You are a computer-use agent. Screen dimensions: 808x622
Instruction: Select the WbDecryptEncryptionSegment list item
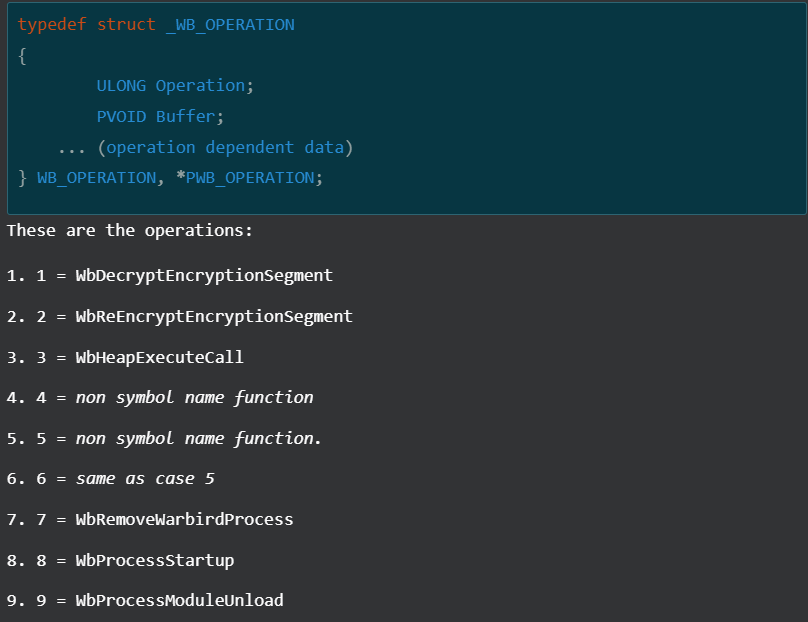(x=204, y=275)
